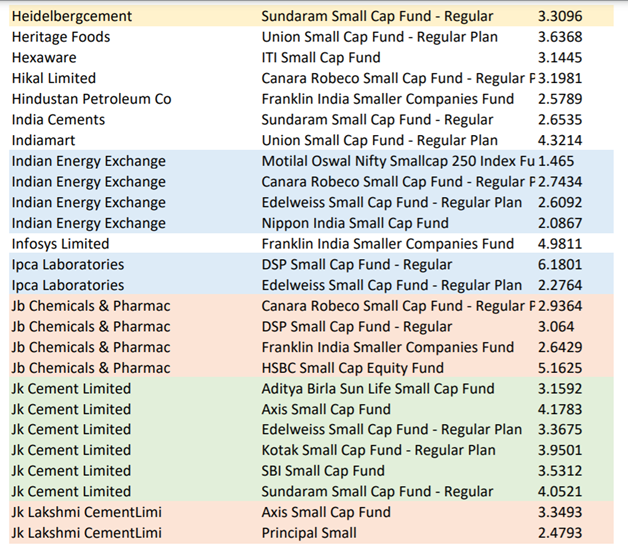
Task: Select Union Small Cap Fund in Indiamart row
Action: 380,141
